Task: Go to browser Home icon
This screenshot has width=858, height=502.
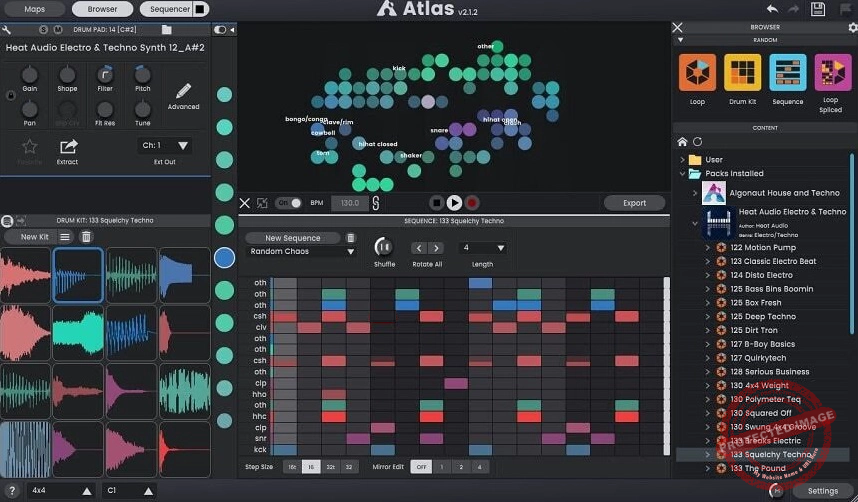Action: (x=682, y=142)
